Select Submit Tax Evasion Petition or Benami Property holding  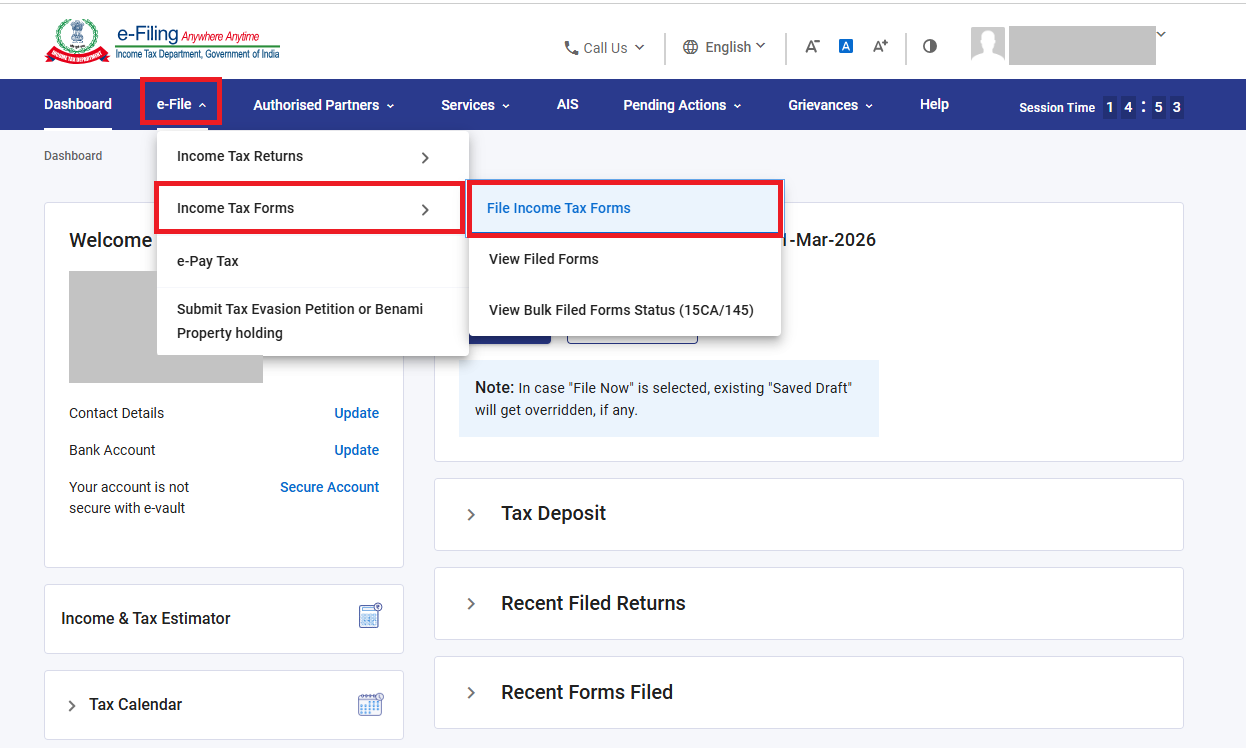pos(313,321)
